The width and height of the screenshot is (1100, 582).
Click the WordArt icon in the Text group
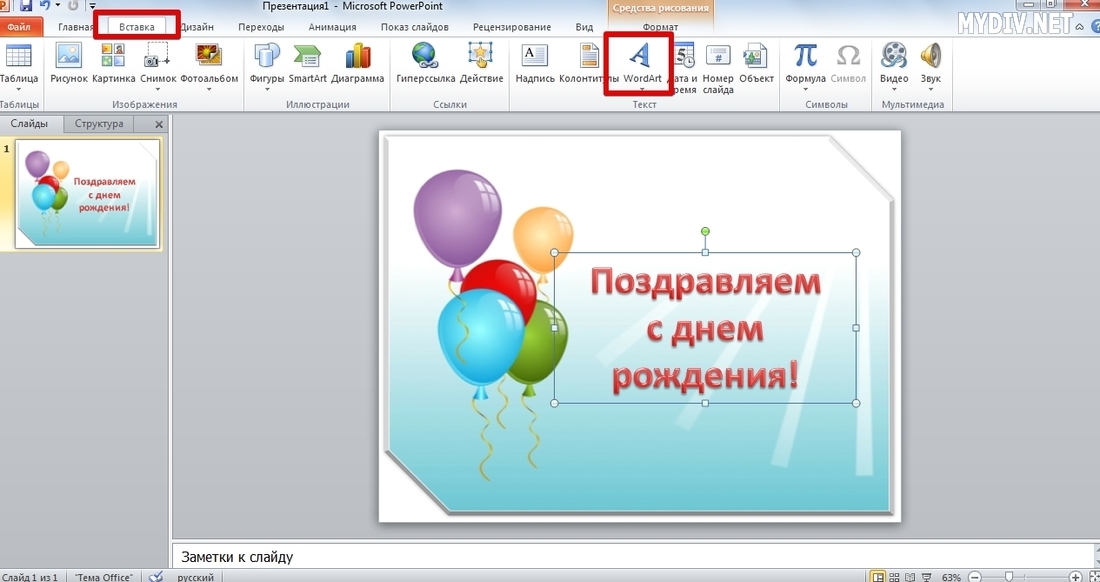pos(638,57)
